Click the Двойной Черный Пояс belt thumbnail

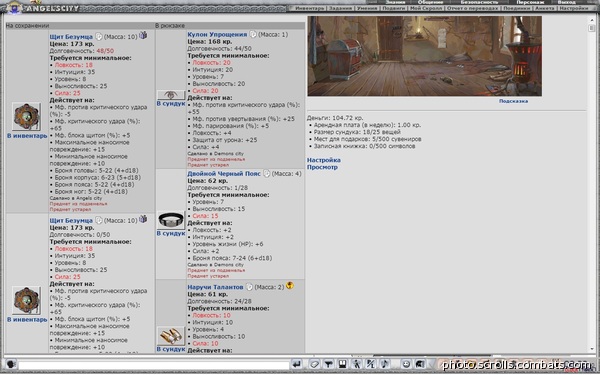click(x=171, y=220)
